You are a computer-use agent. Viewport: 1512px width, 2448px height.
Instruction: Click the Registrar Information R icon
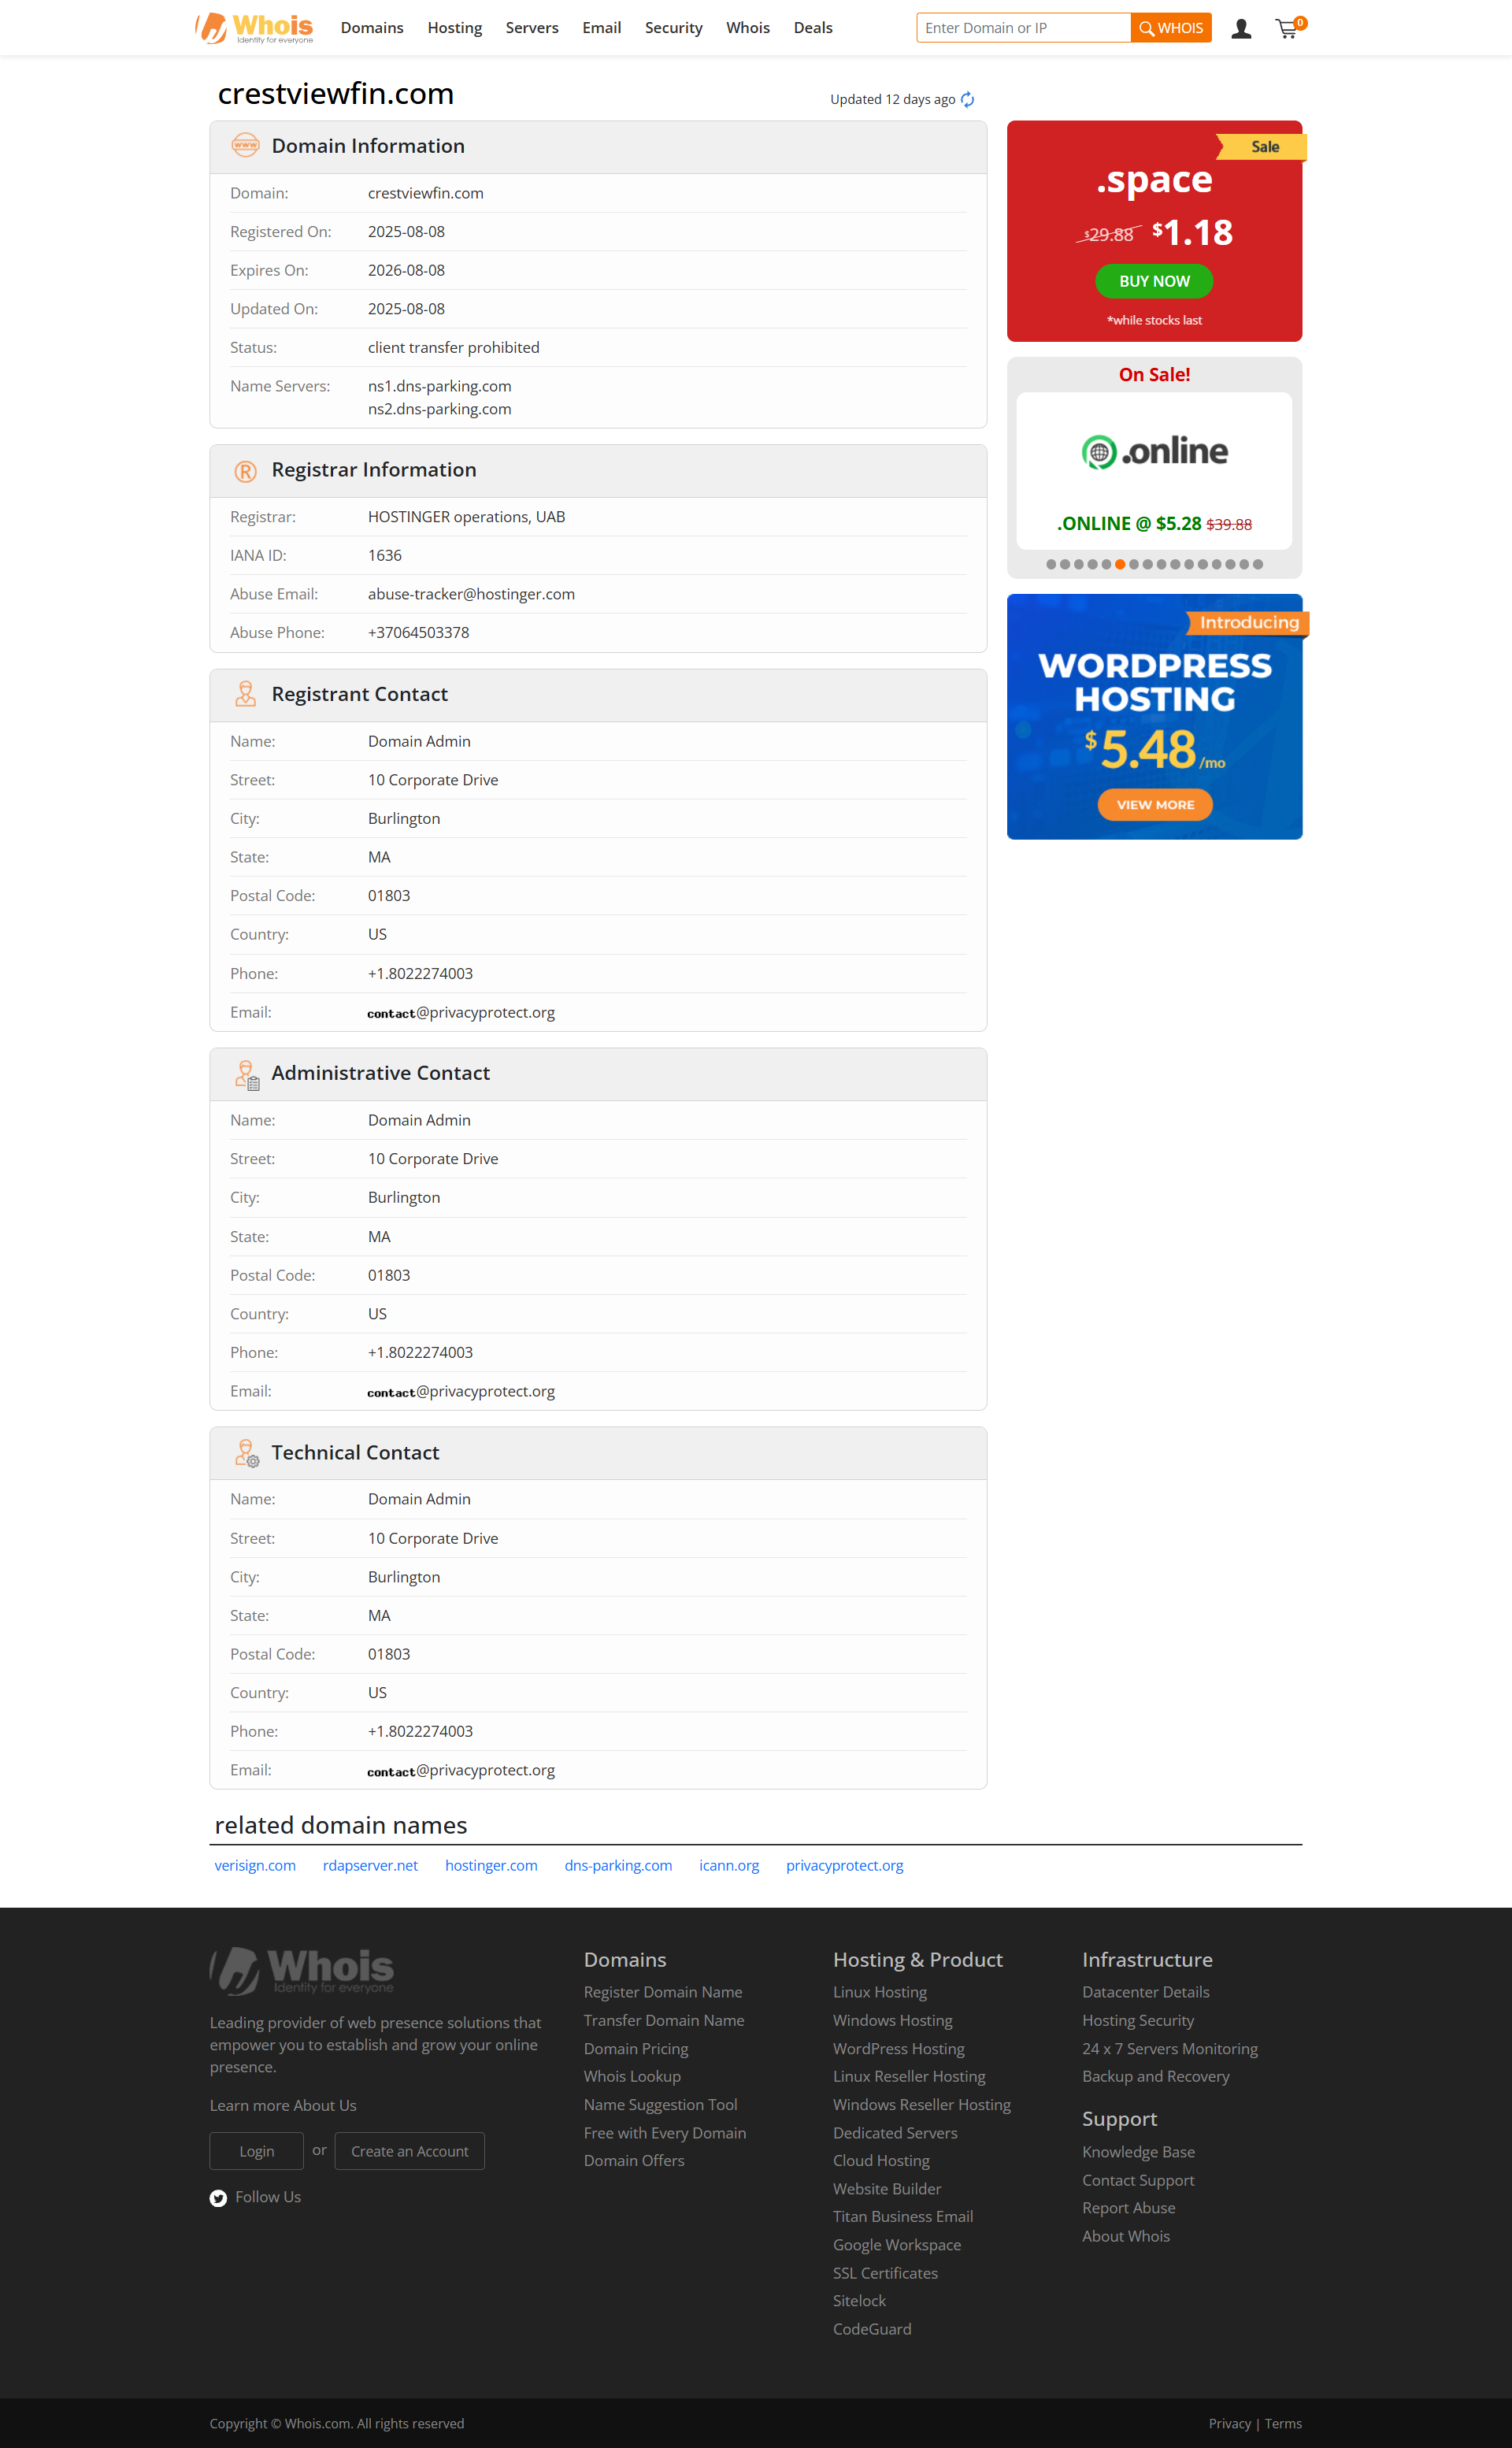245,470
